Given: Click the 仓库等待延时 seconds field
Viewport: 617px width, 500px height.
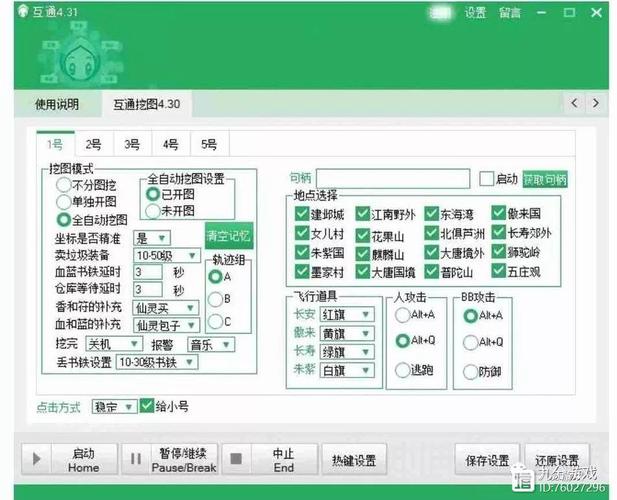Looking at the screenshot, I should click(x=148, y=290).
